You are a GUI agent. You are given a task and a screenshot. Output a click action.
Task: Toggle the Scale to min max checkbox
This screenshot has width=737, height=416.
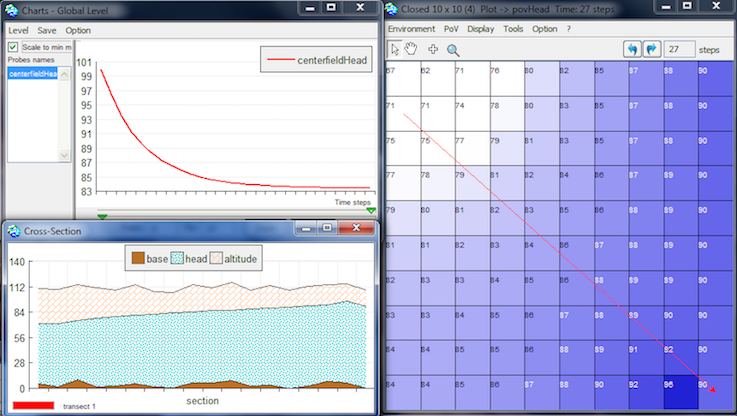pyautogui.click(x=13, y=47)
